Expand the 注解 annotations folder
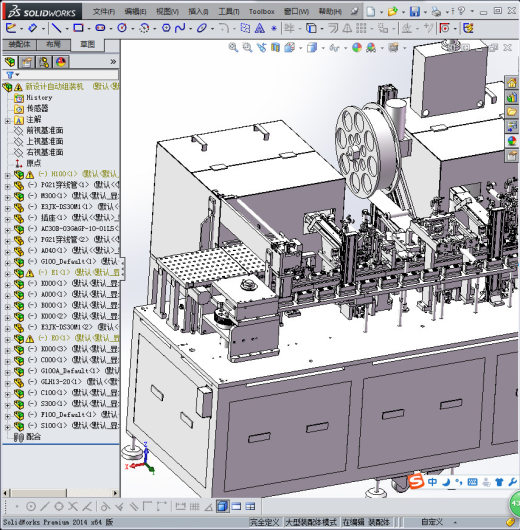The height and width of the screenshot is (530, 520). (7, 120)
